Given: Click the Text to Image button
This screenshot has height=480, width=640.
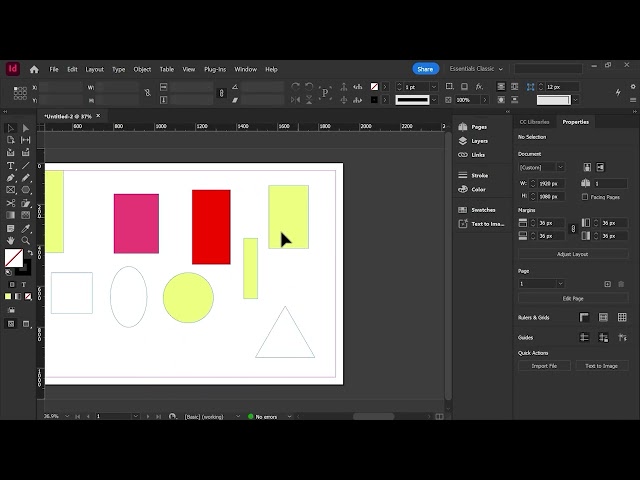Looking at the screenshot, I should pos(601,366).
